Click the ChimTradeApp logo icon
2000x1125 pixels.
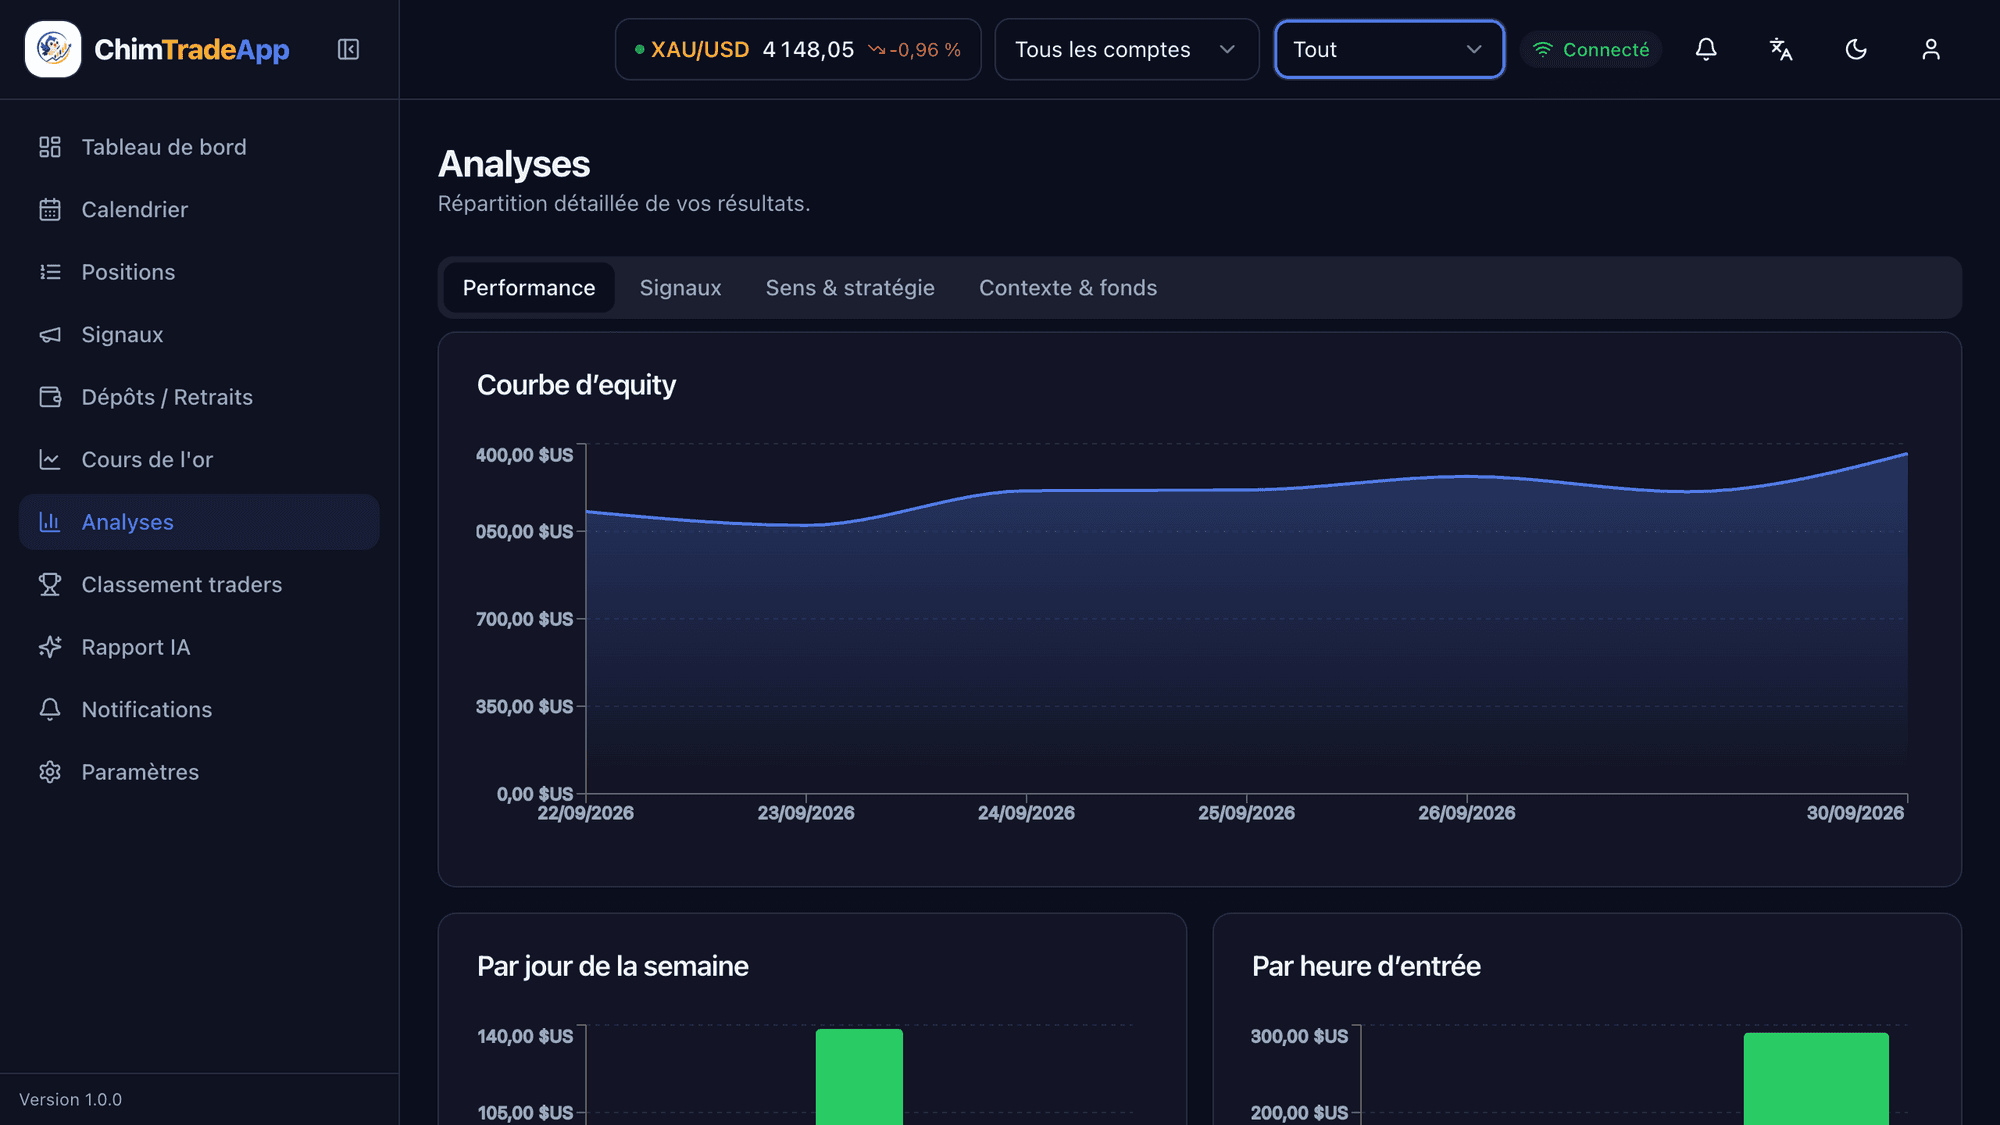53,49
